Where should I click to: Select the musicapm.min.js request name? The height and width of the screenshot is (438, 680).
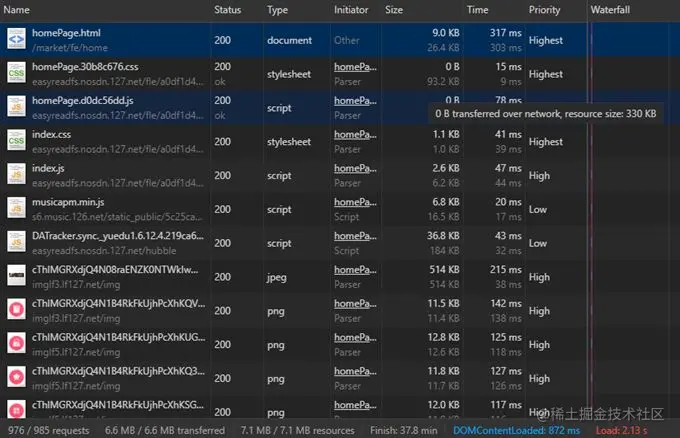68,202
